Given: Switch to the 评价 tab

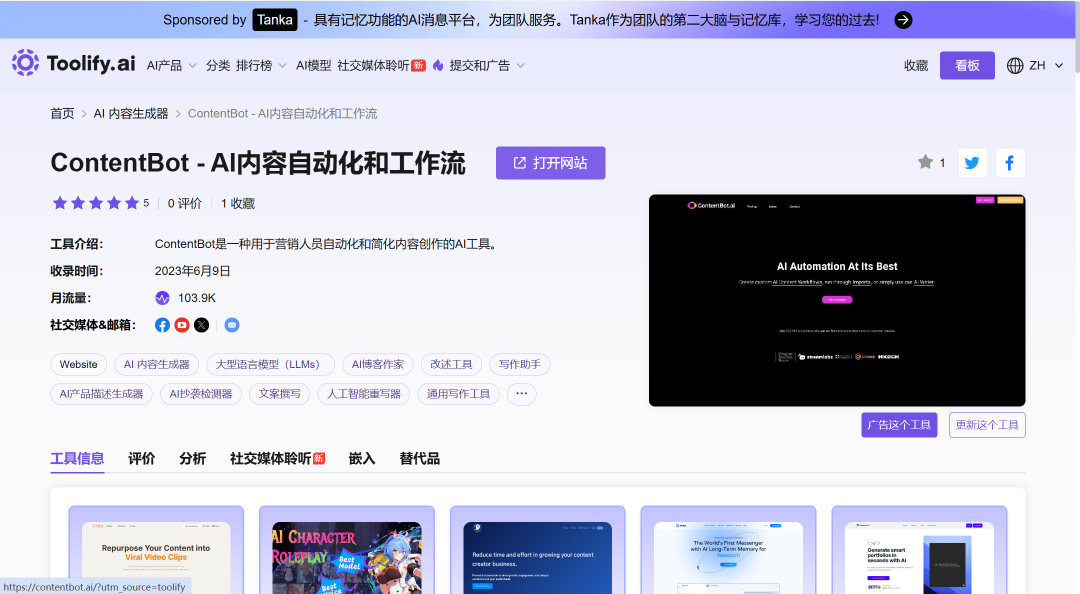Looking at the screenshot, I should click(141, 459).
